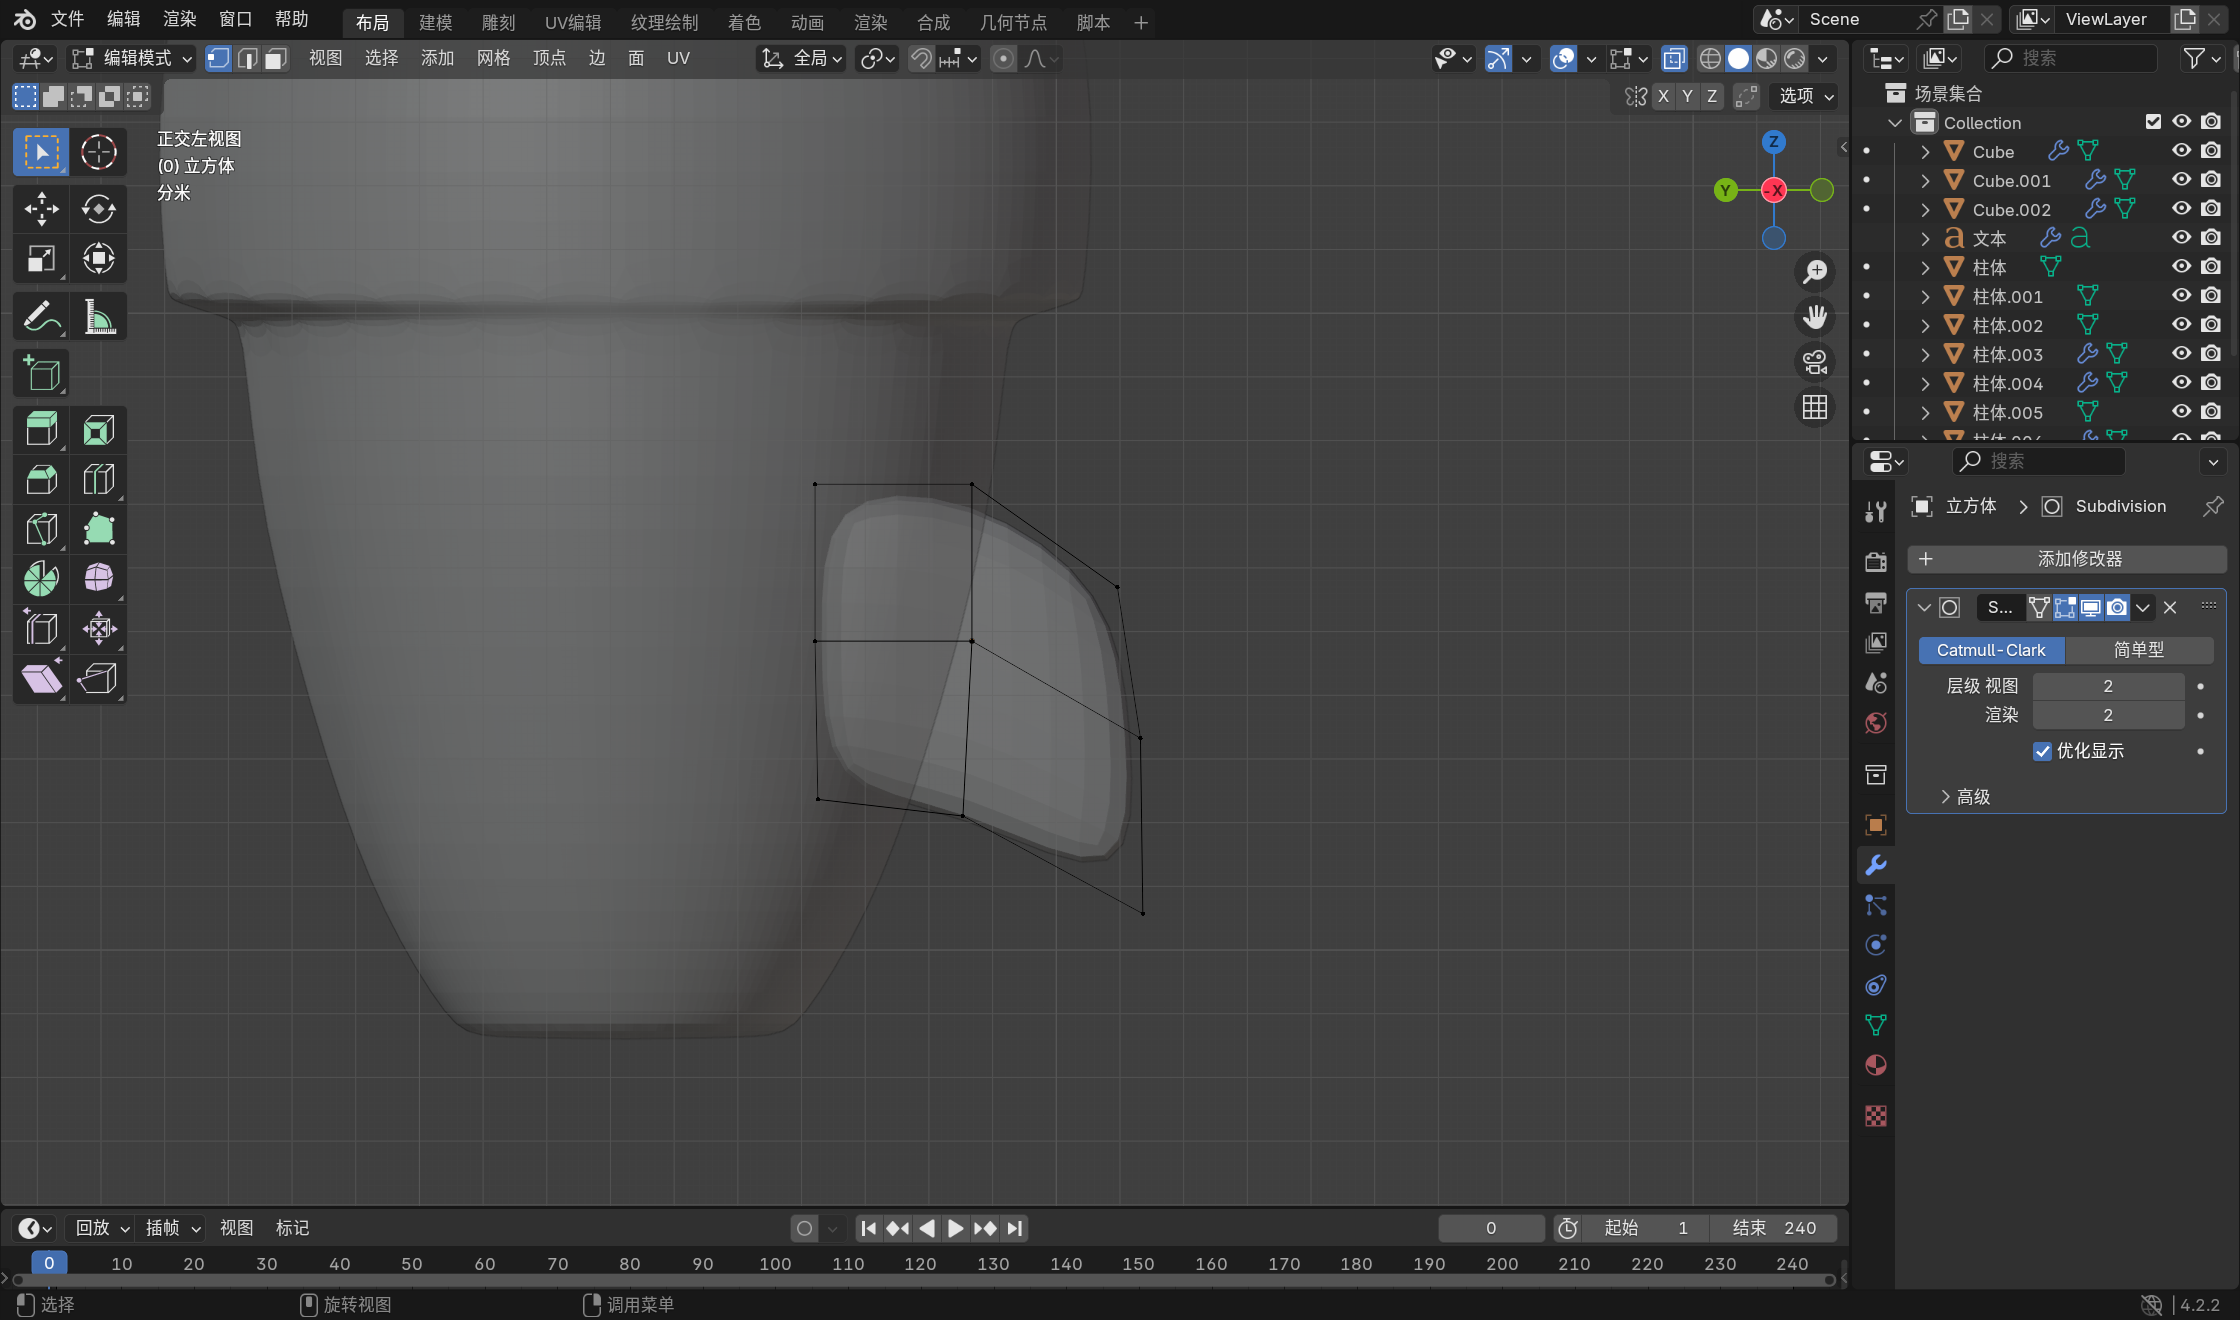Open the 网格 menu
This screenshot has width=2240, height=1320.
coord(493,59)
